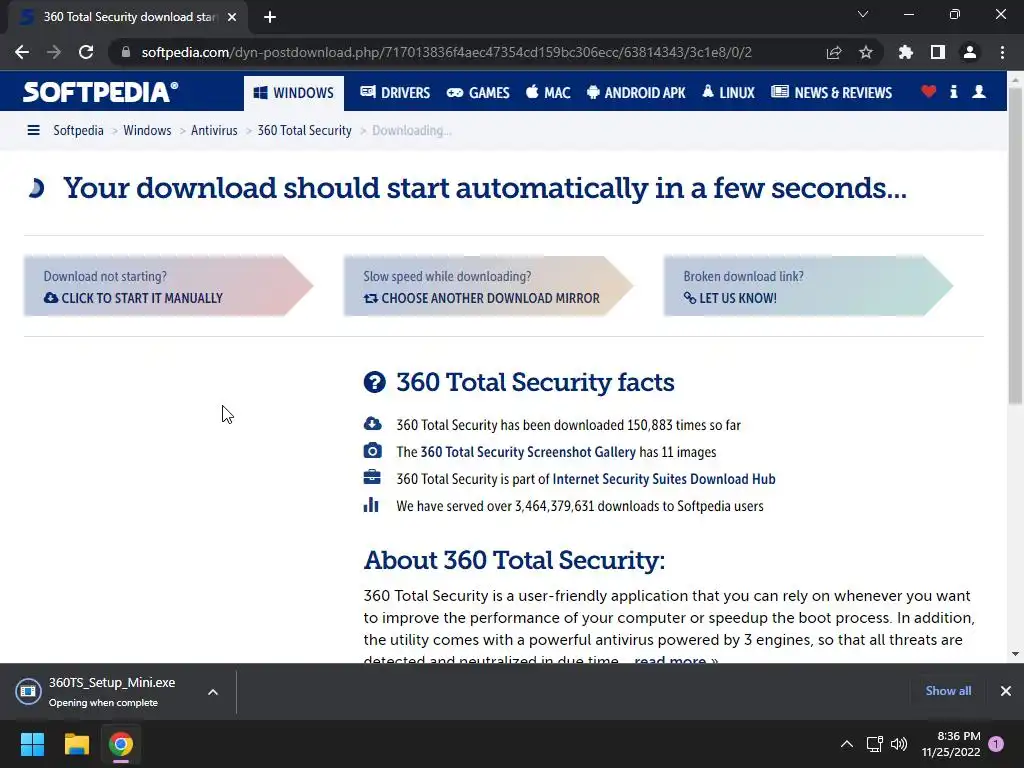
Task: Click the Softpedia user account icon
Action: point(979,92)
